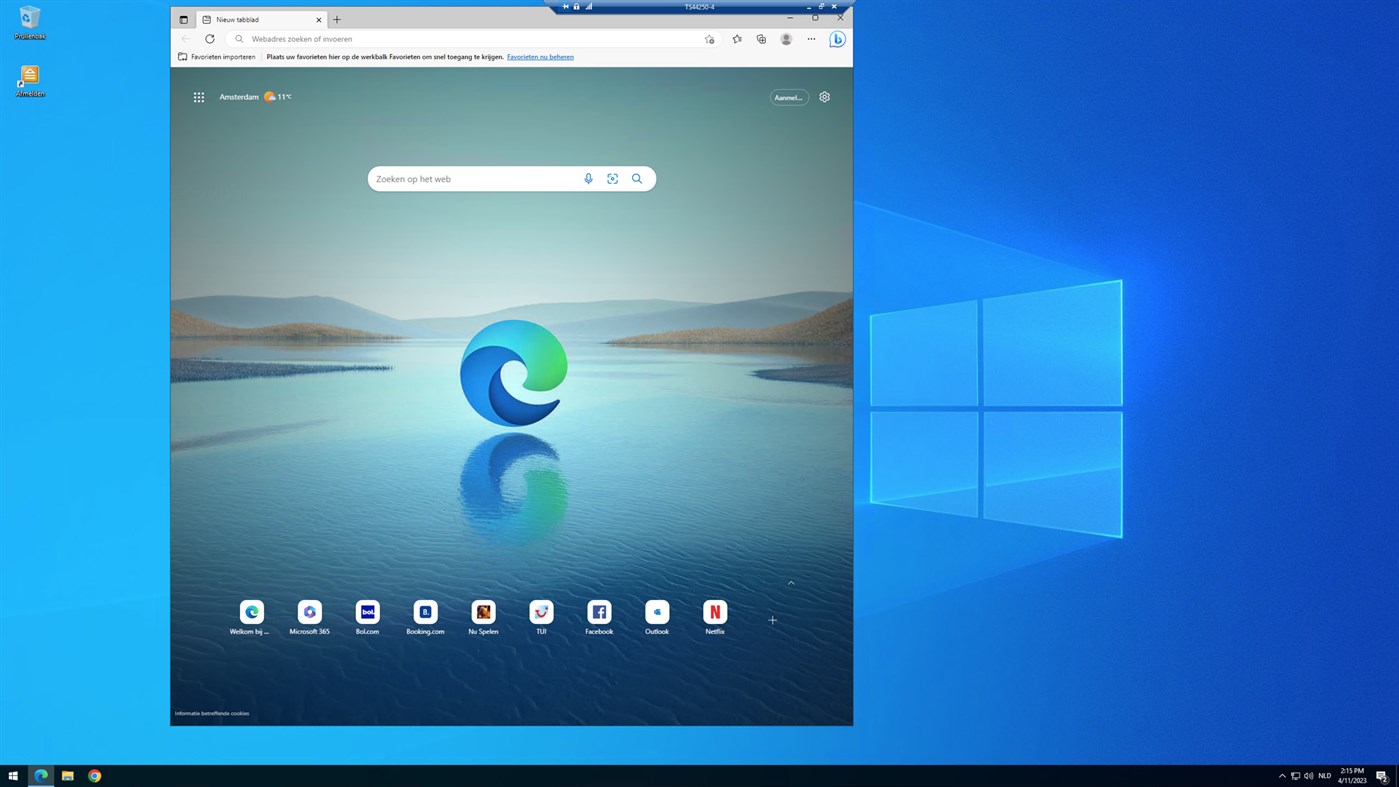Open the apps grid launcher on new tab page
1399x787 pixels.
coord(199,97)
